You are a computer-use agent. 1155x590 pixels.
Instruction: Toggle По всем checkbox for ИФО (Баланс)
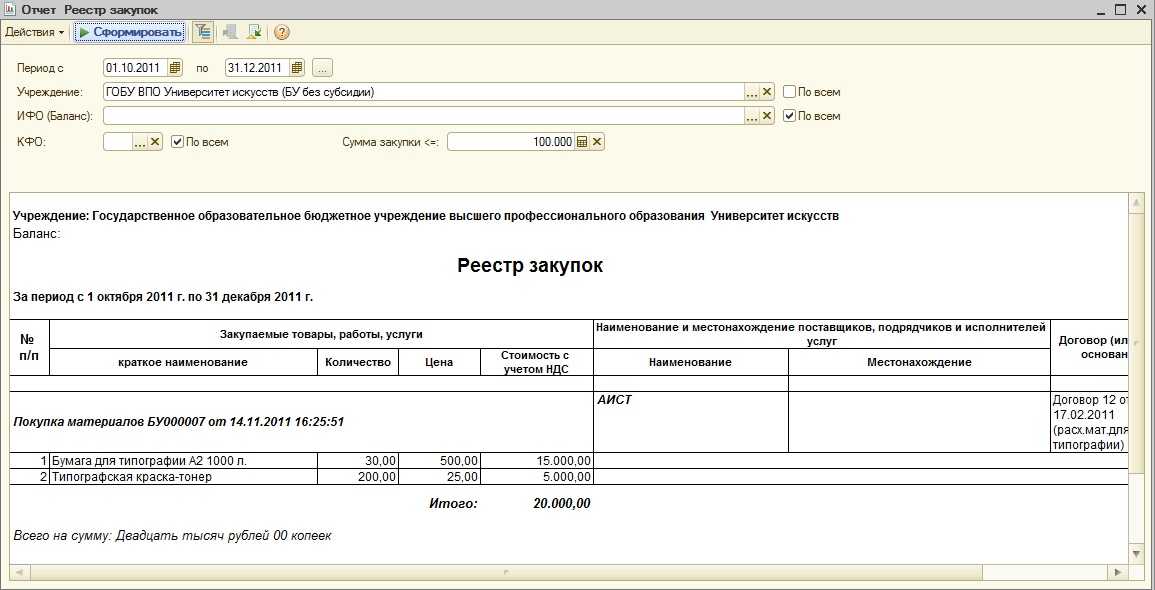[x=789, y=116]
